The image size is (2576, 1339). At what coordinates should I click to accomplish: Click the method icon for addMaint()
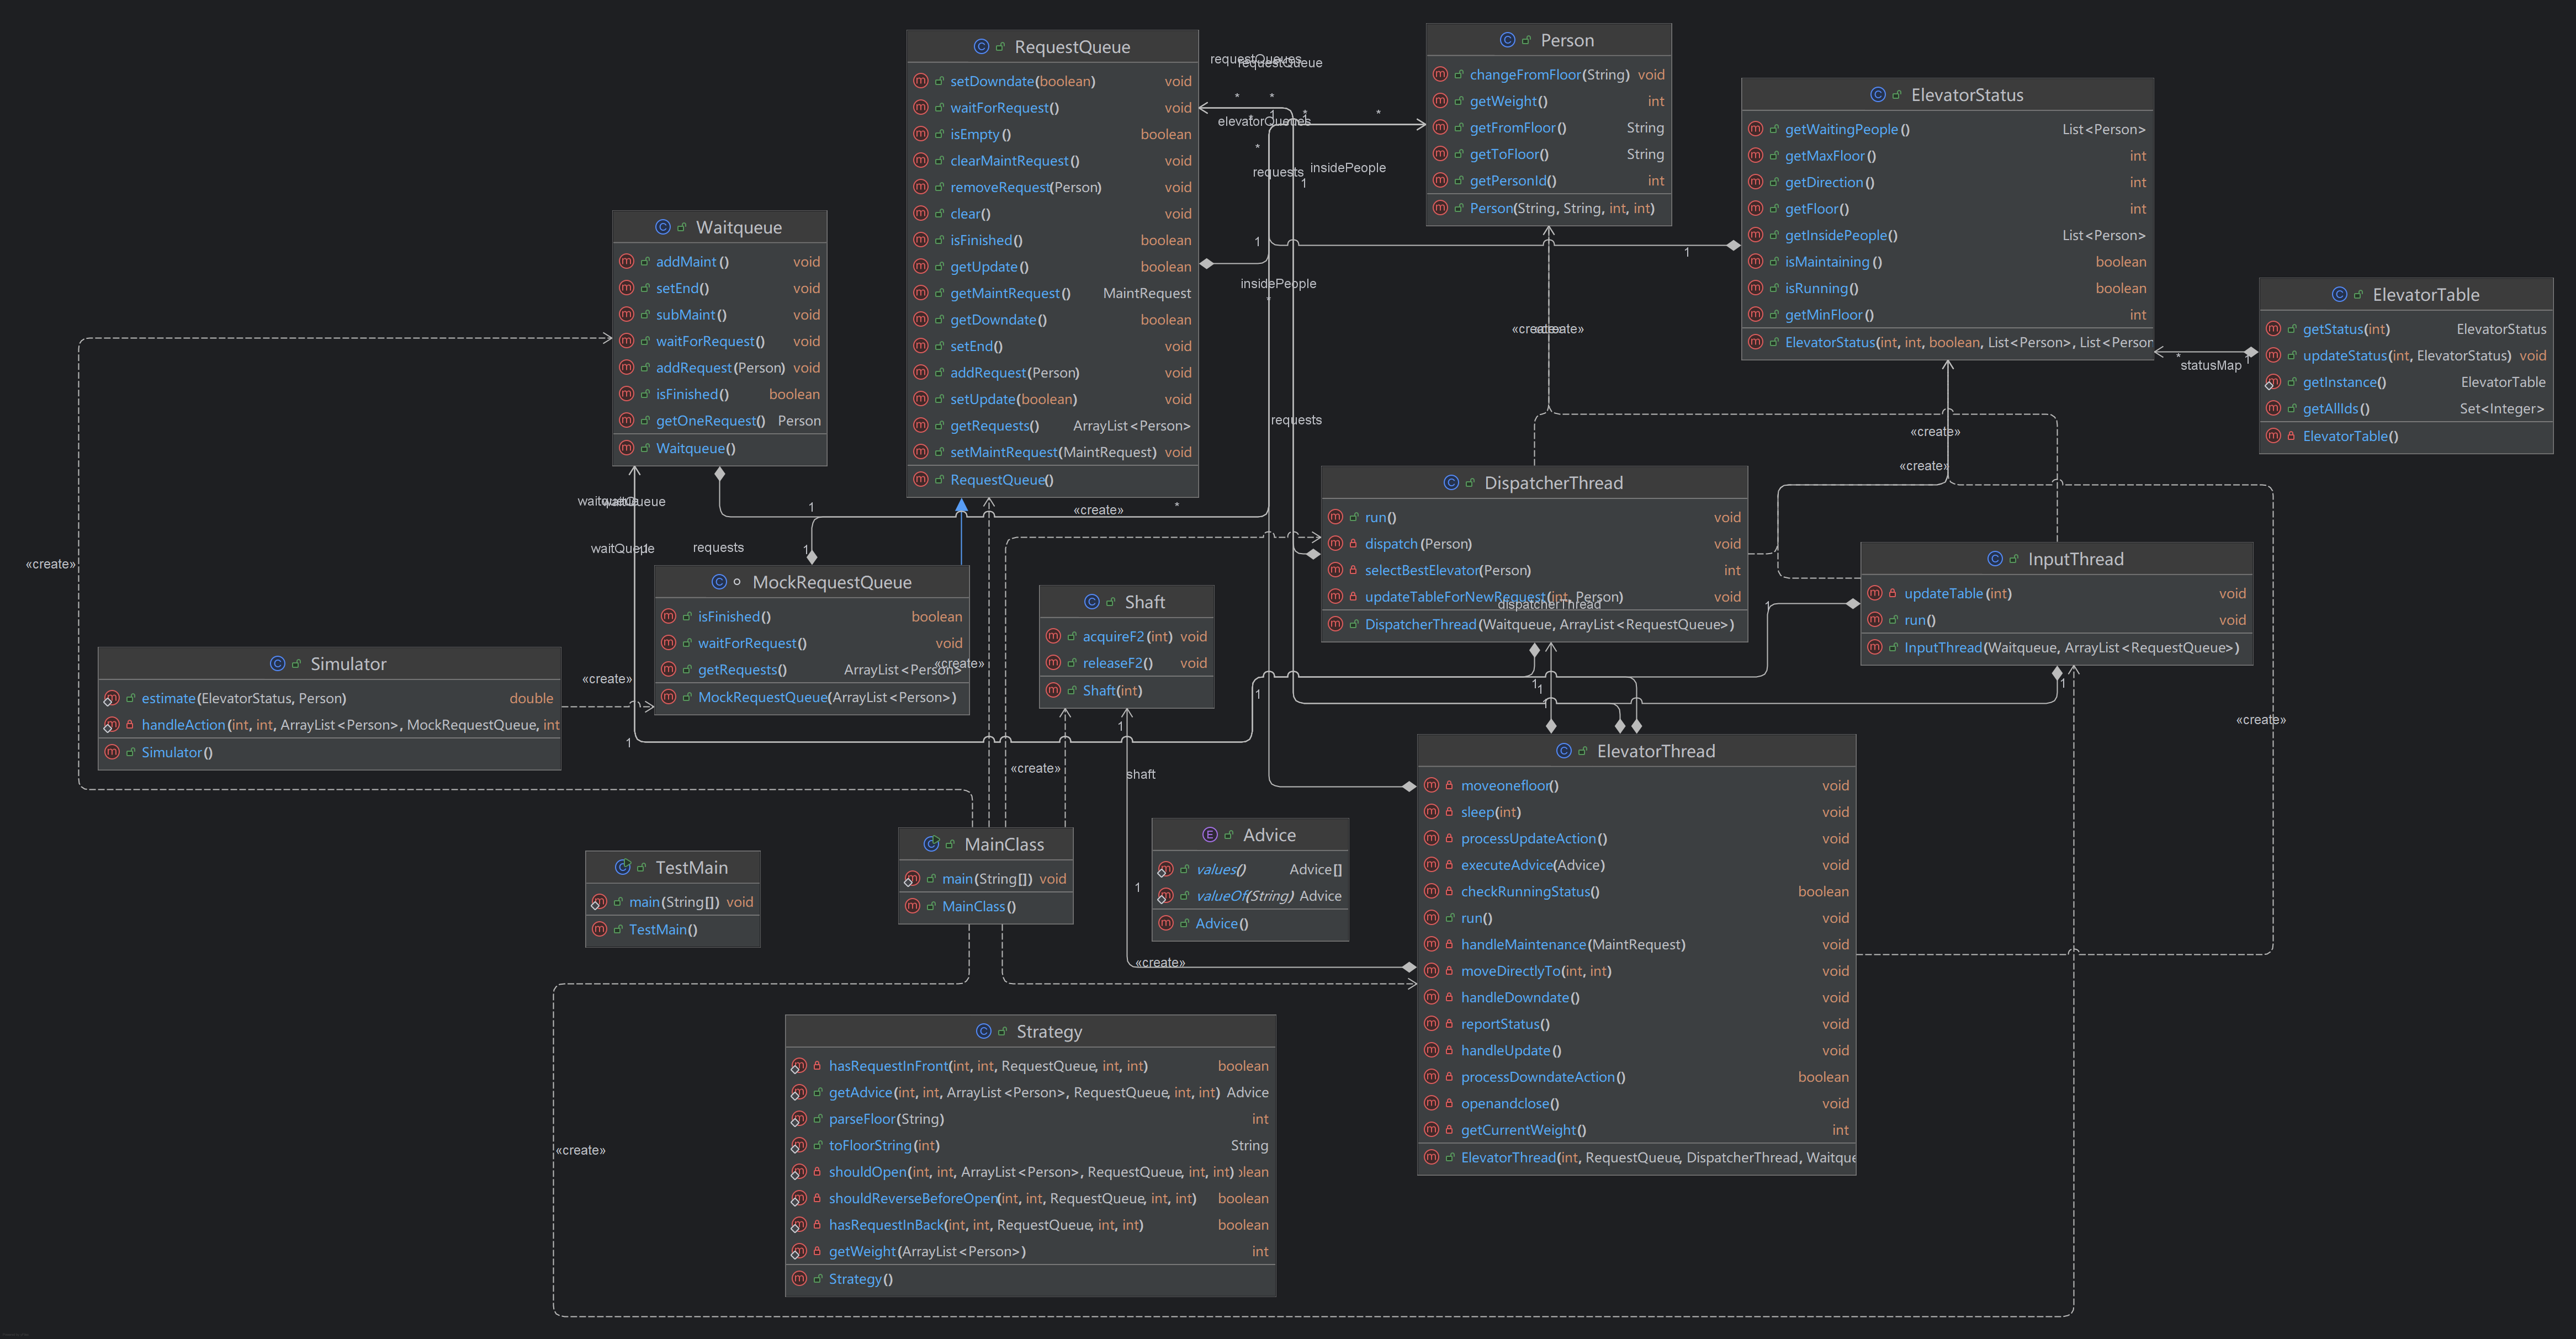[x=627, y=261]
